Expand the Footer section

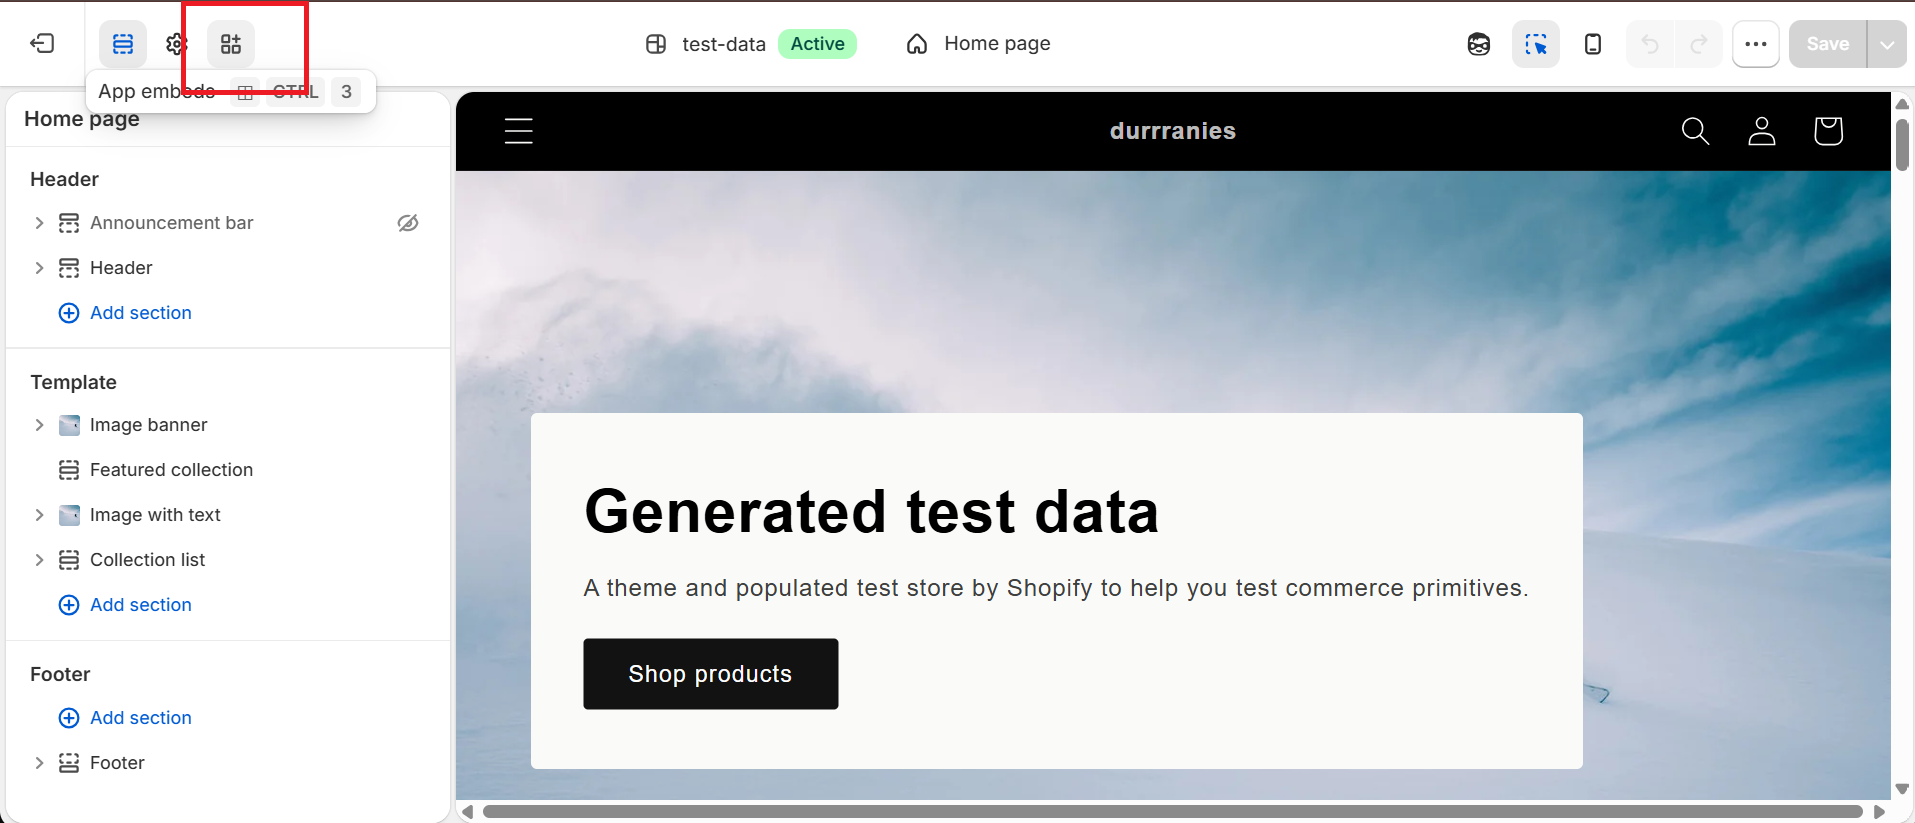click(x=39, y=763)
